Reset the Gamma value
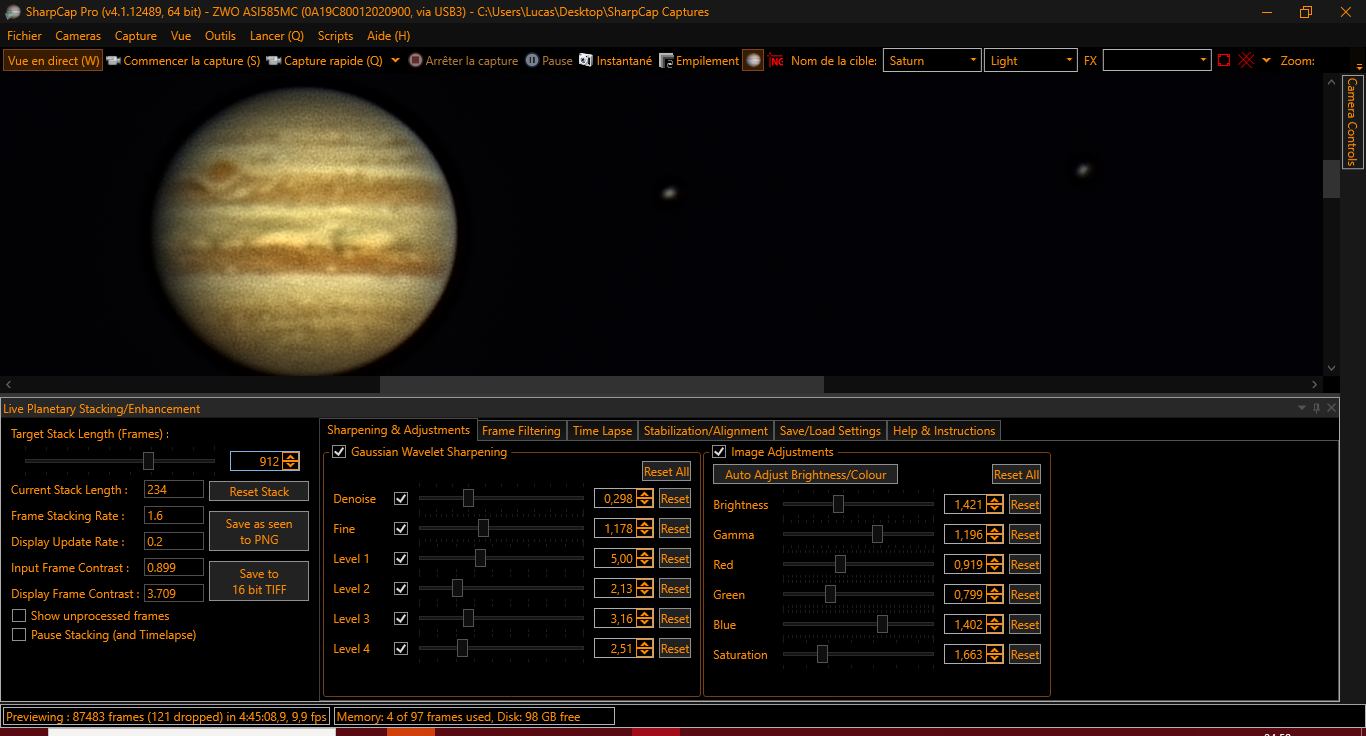The width and height of the screenshot is (1366, 736). tap(1025, 535)
